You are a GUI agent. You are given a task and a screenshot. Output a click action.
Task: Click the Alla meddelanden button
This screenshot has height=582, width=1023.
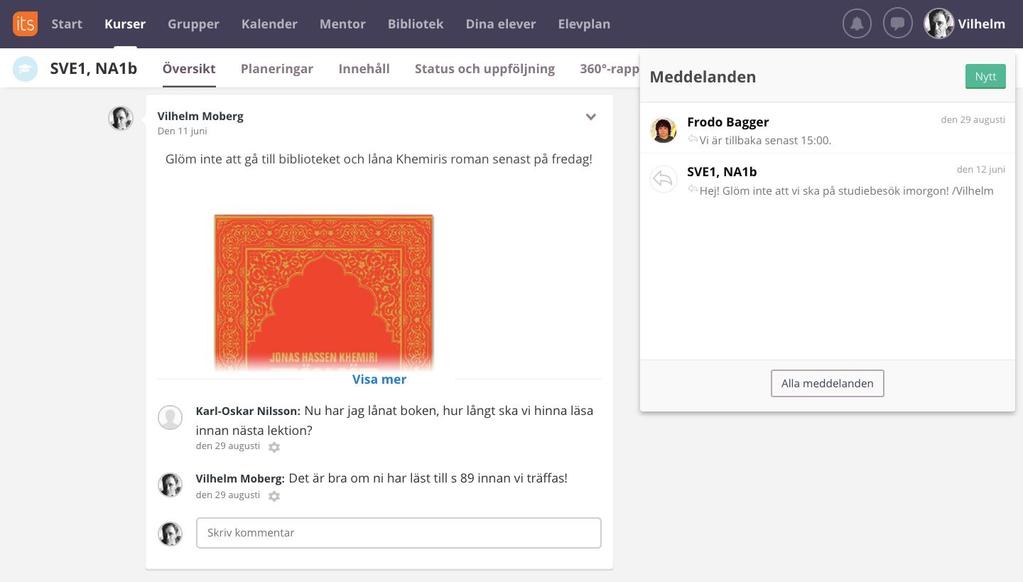pos(827,384)
